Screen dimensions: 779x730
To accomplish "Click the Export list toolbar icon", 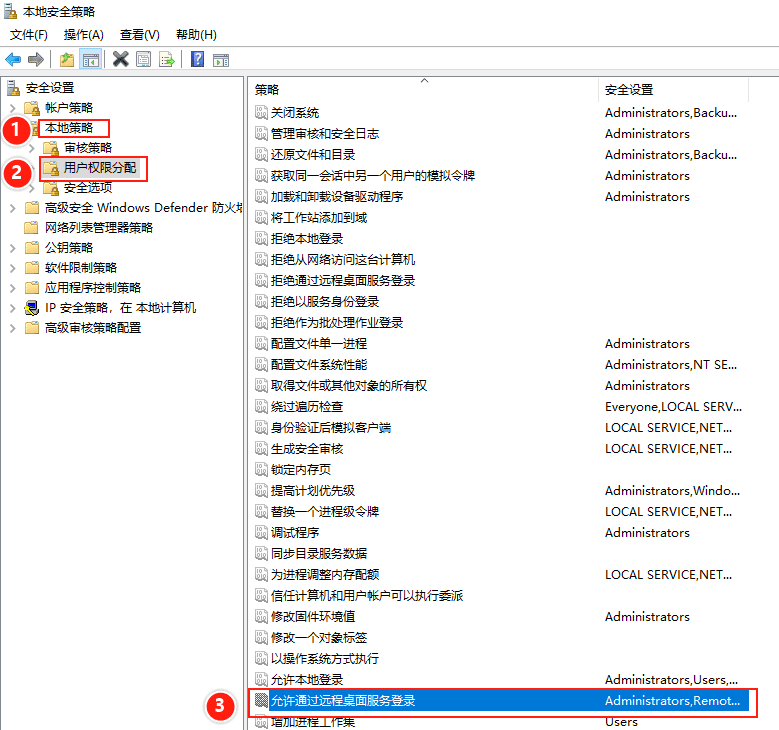I will pos(167,60).
